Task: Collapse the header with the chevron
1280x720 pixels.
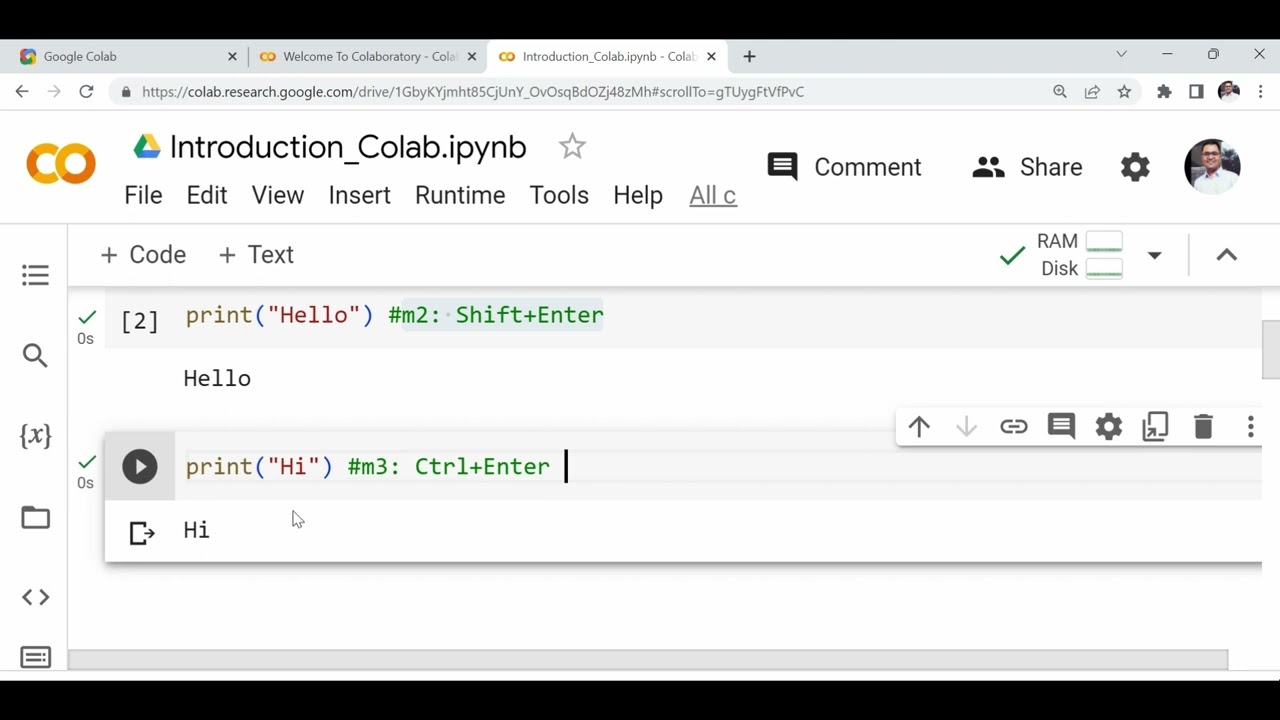Action: pyautogui.click(x=1226, y=255)
